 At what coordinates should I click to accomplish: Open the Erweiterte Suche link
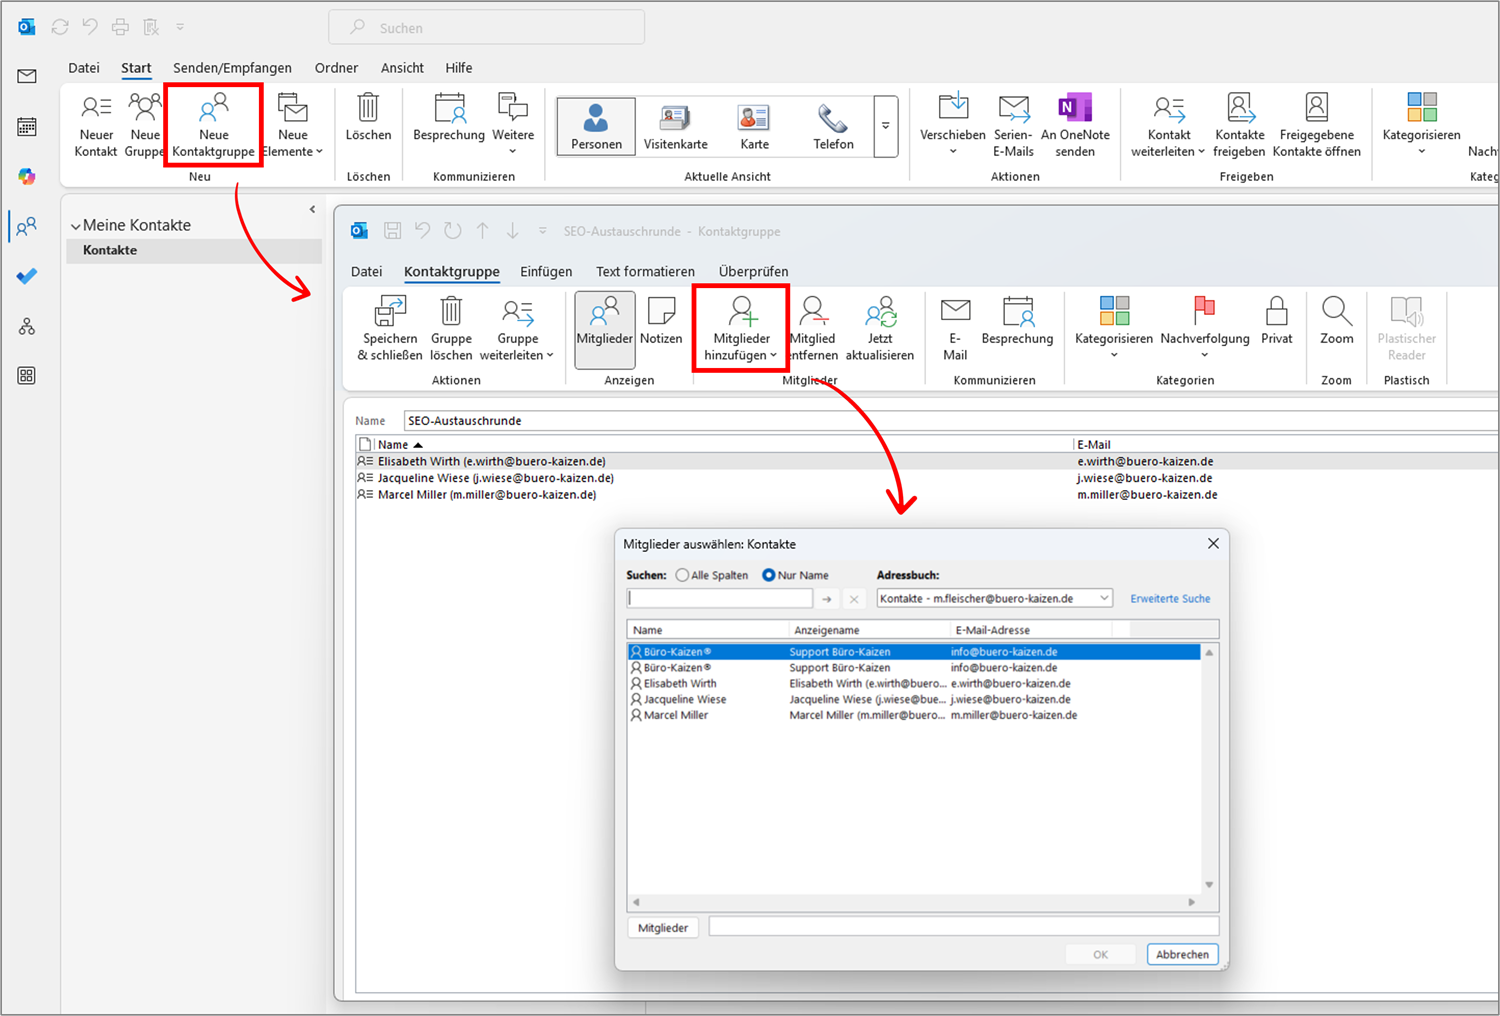point(1170,598)
